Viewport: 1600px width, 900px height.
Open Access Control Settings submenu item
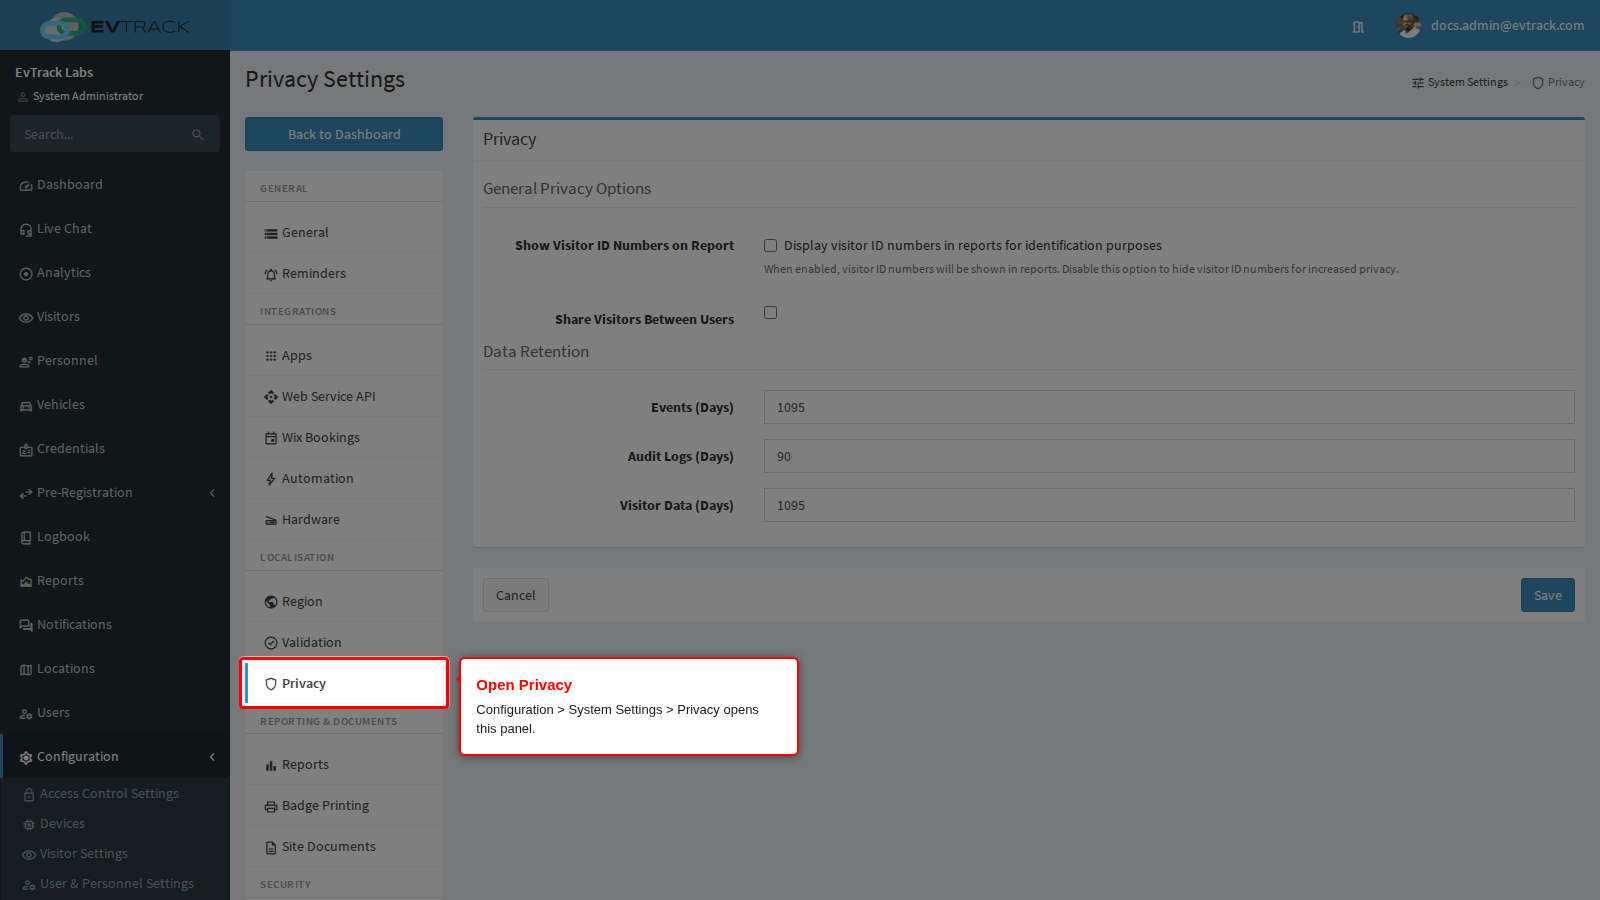(x=115, y=794)
